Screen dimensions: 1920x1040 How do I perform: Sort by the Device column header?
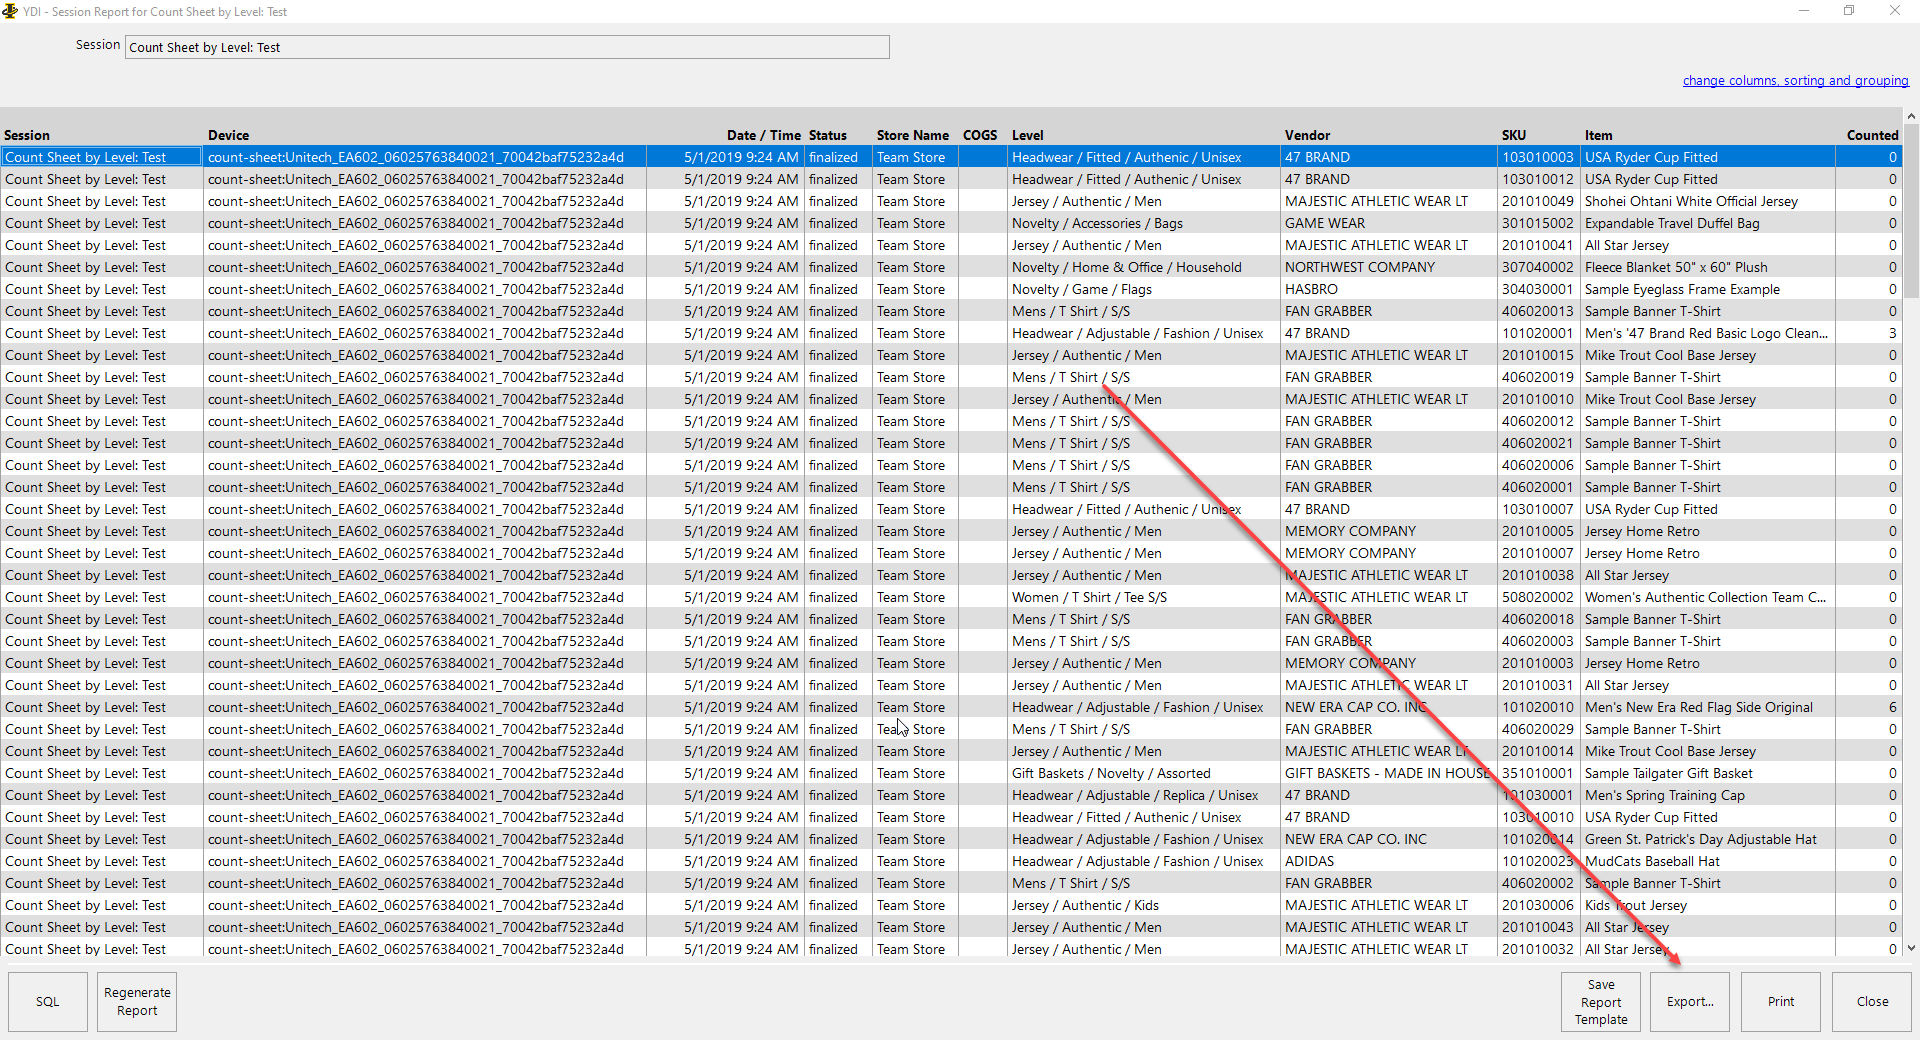(x=228, y=135)
